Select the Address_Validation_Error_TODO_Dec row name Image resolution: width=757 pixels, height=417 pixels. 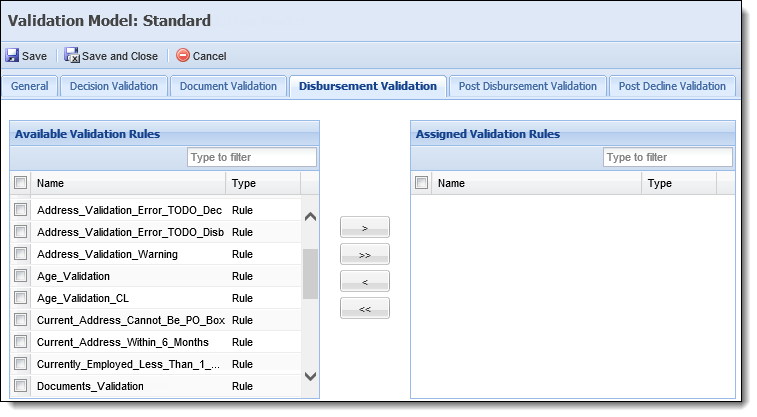point(129,210)
